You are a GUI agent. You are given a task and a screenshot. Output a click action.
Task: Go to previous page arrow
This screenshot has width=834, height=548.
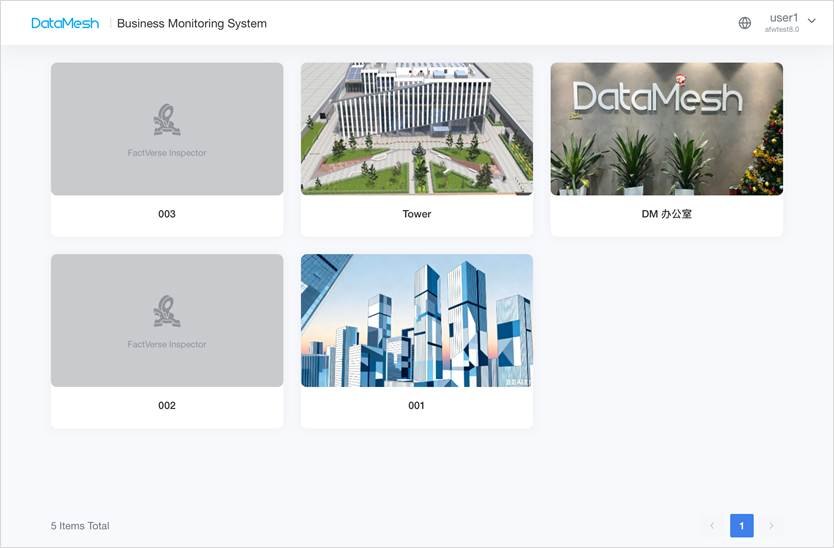[x=712, y=526]
